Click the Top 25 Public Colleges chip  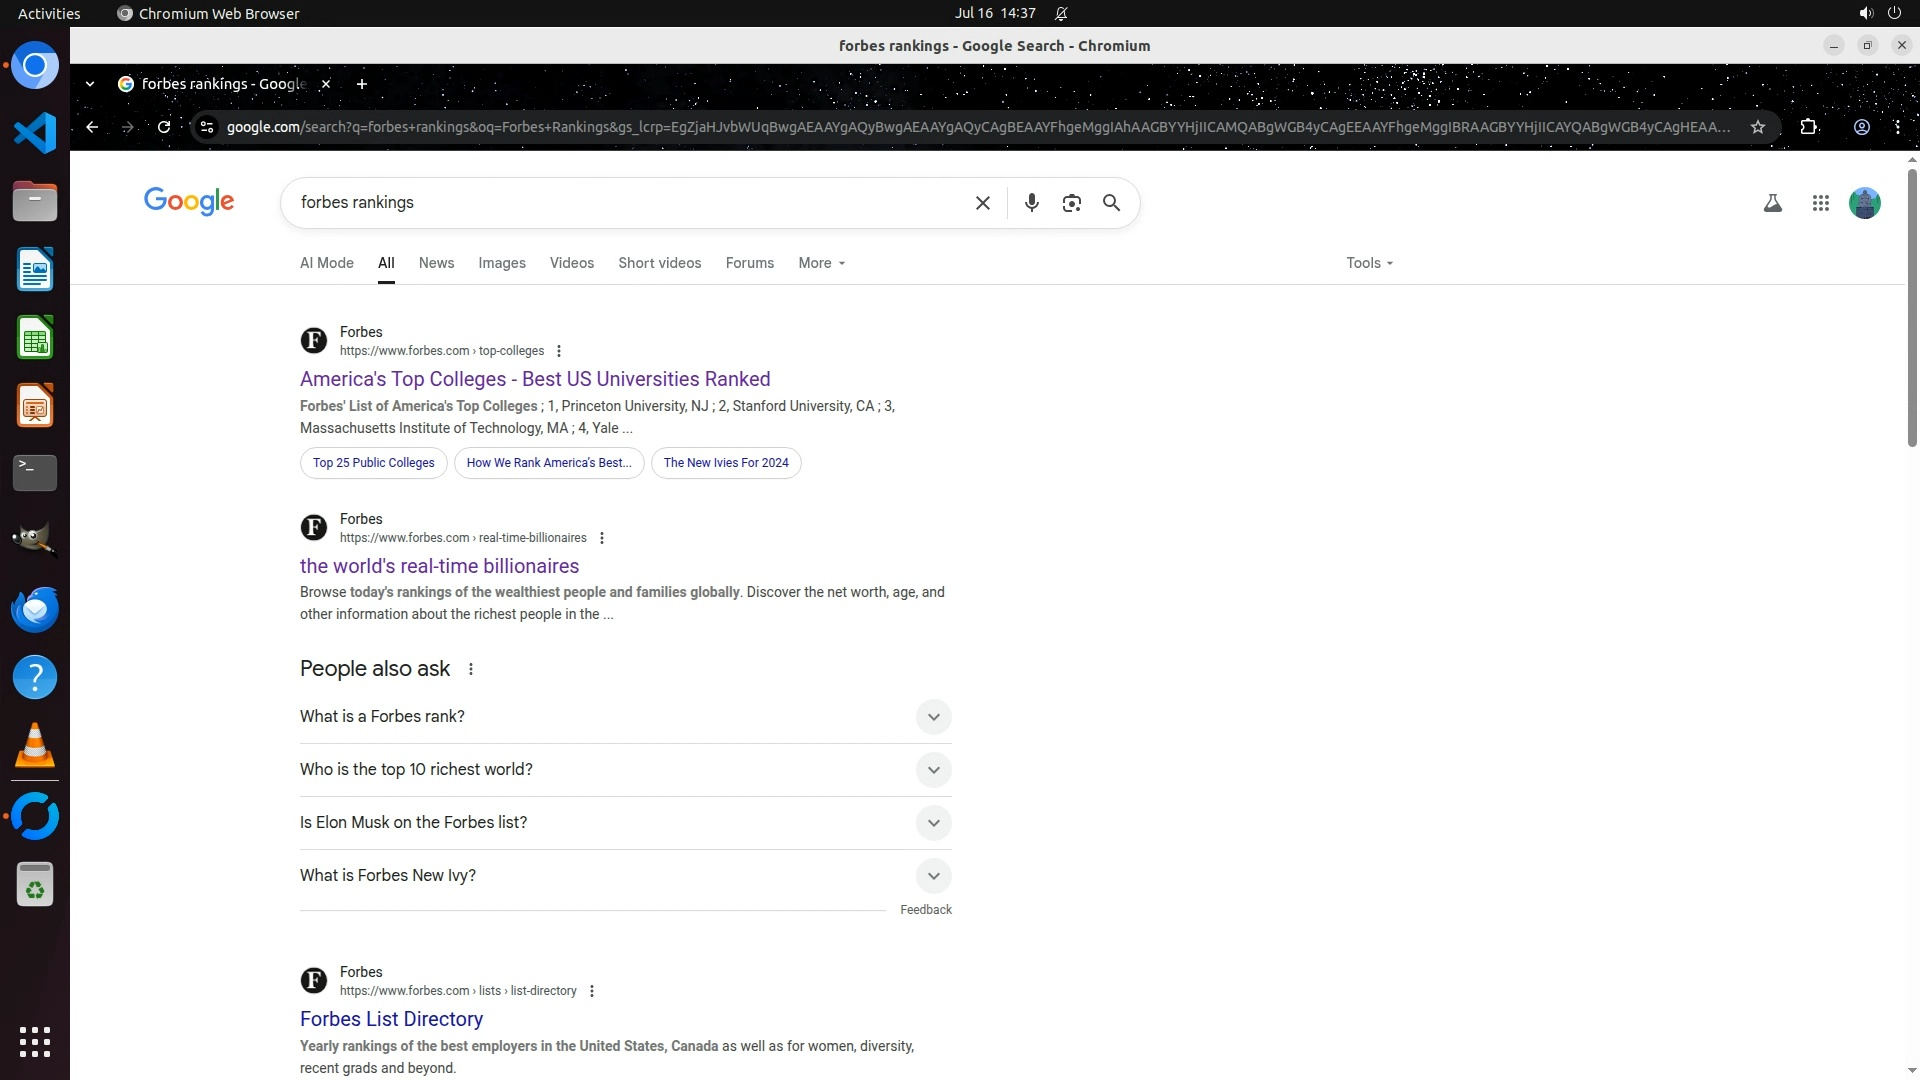(x=373, y=463)
